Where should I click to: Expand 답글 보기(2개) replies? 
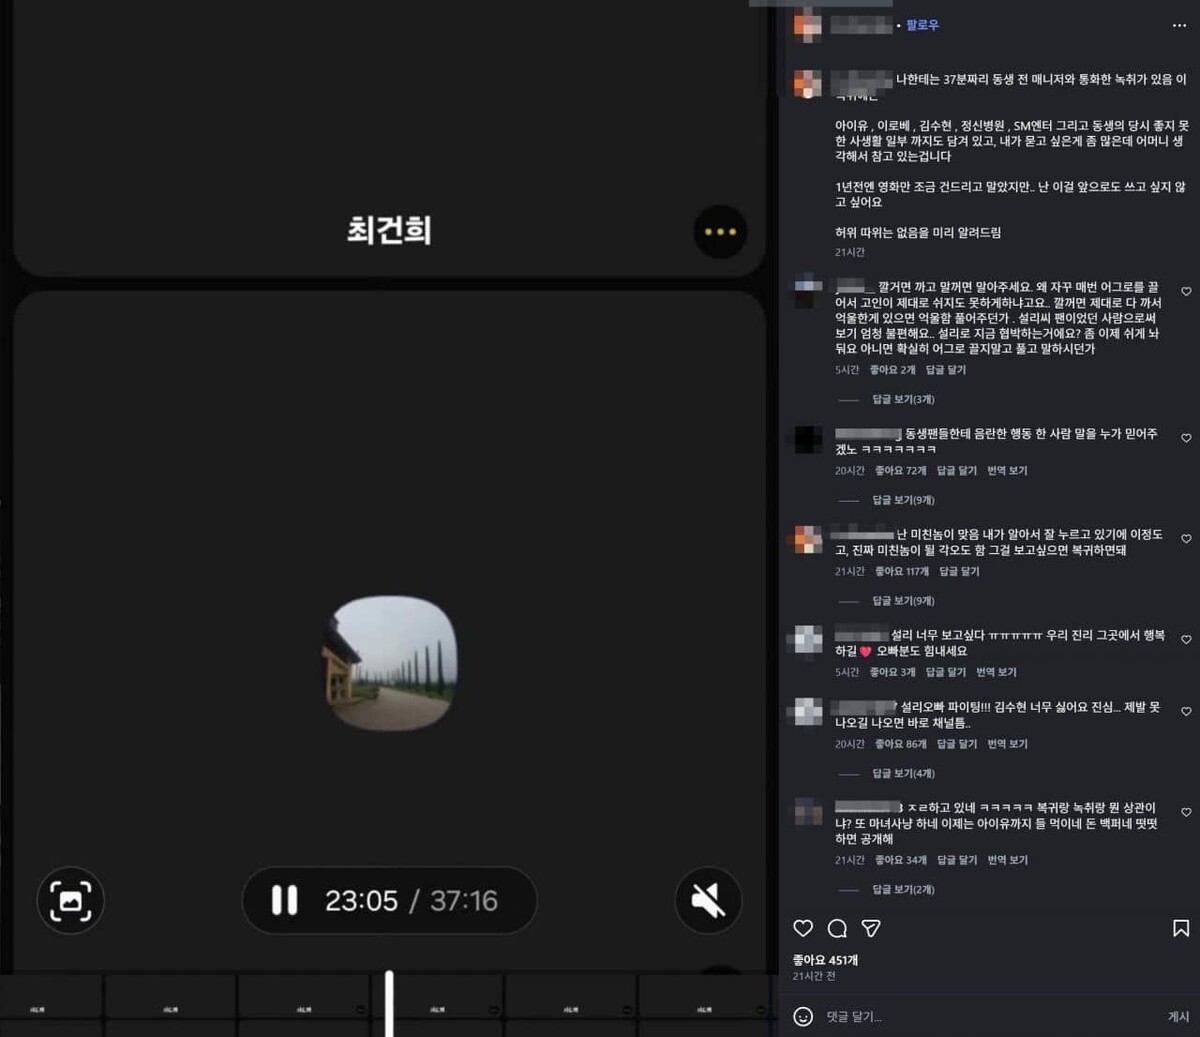point(903,889)
